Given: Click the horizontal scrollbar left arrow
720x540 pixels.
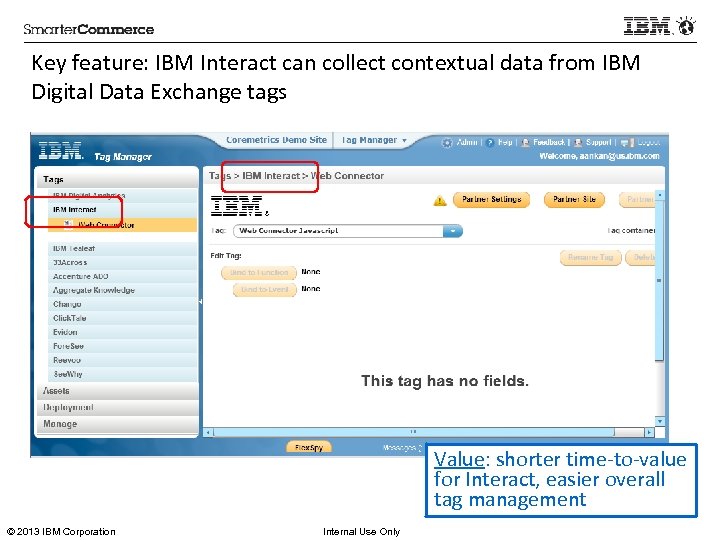Looking at the screenshot, I should pyautogui.click(x=208, y=432).
